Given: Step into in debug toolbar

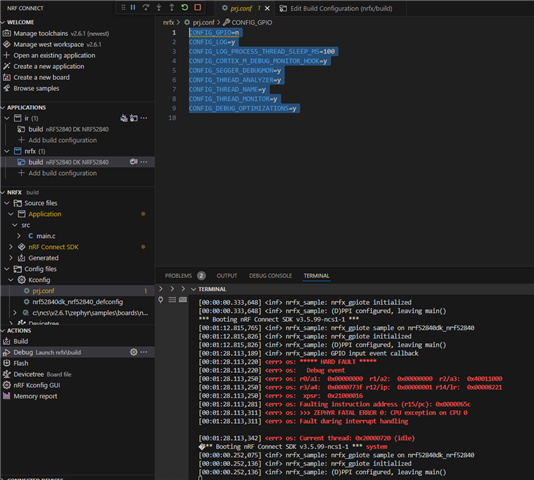Looking at the screenshot, I should pyautogui.click(x=159, y=7).
